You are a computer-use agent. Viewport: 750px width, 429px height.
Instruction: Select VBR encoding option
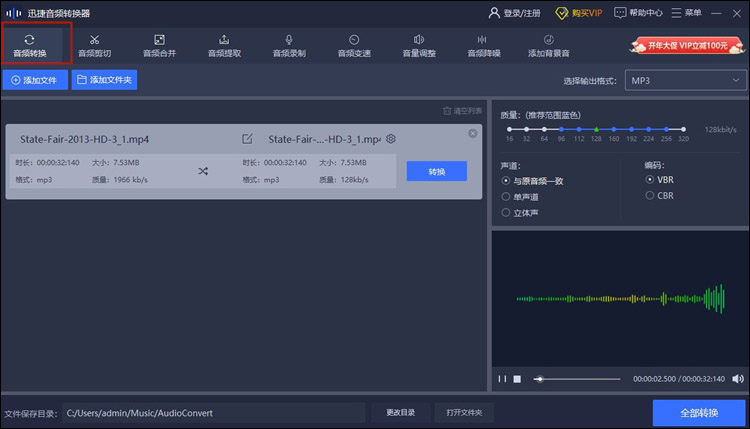click(x=660, y=180)
